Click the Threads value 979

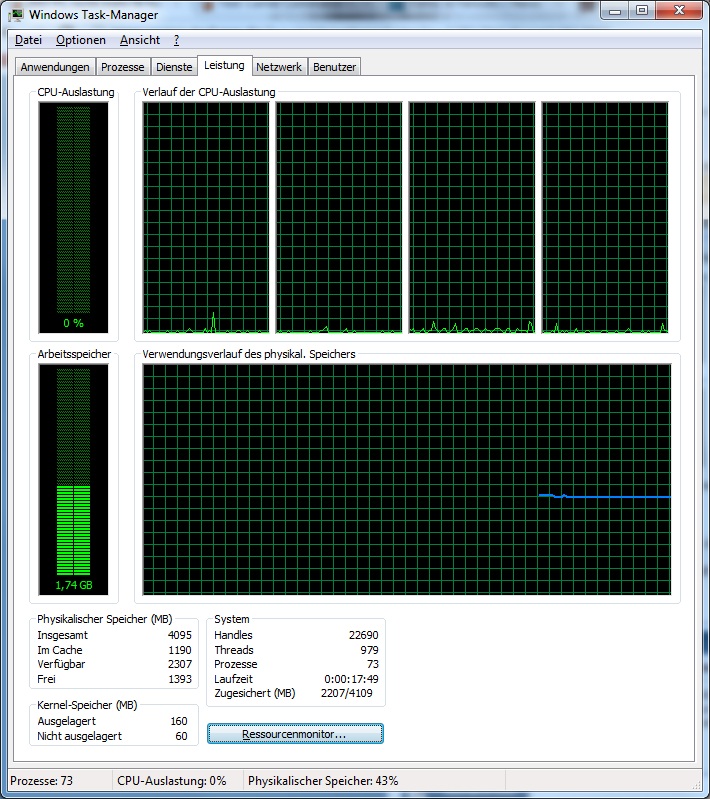pyautogui.click(x=369, y=650)
